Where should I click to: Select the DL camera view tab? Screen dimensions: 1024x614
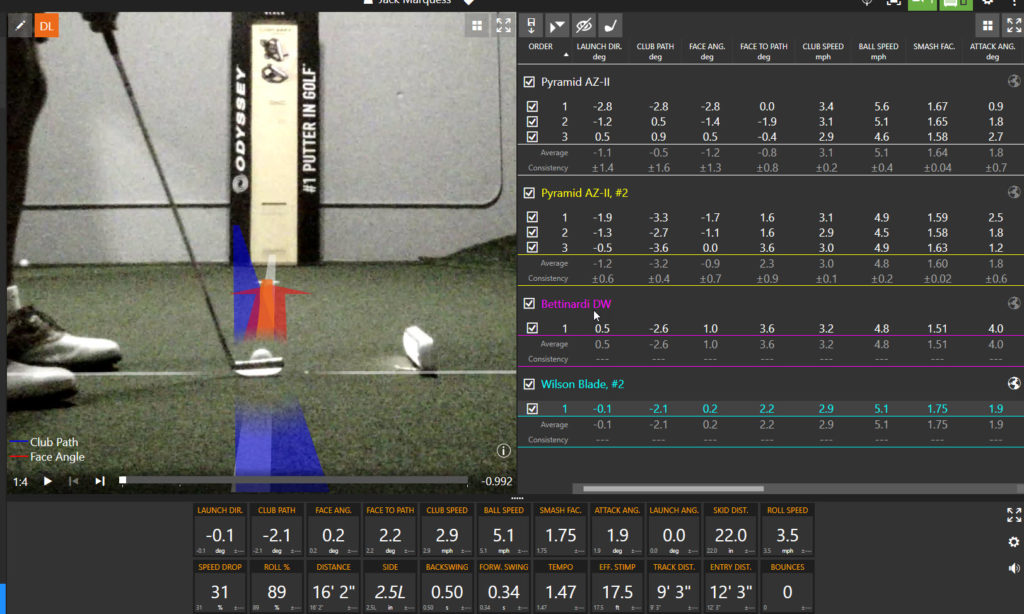[x=46, y=25]
